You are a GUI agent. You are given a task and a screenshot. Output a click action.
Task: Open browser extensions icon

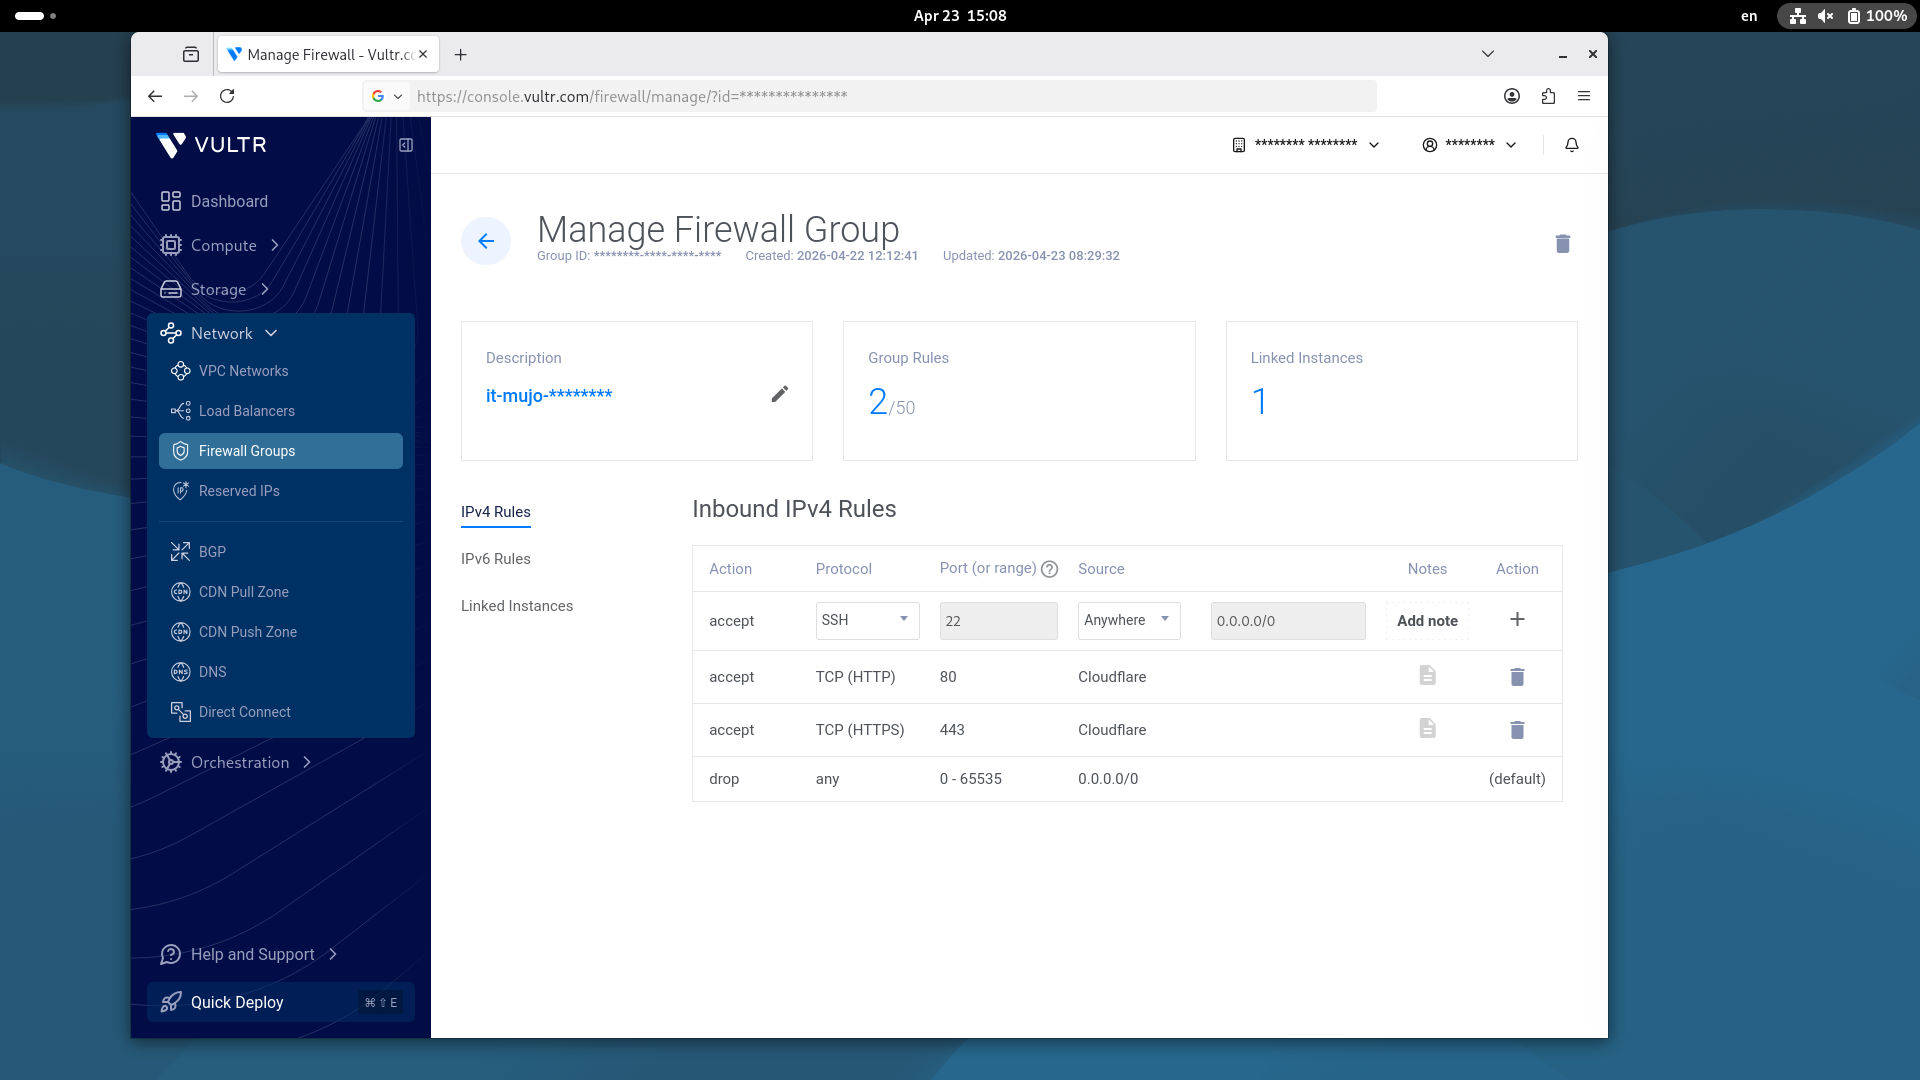pyautogui.click(x=1548, y=96)
